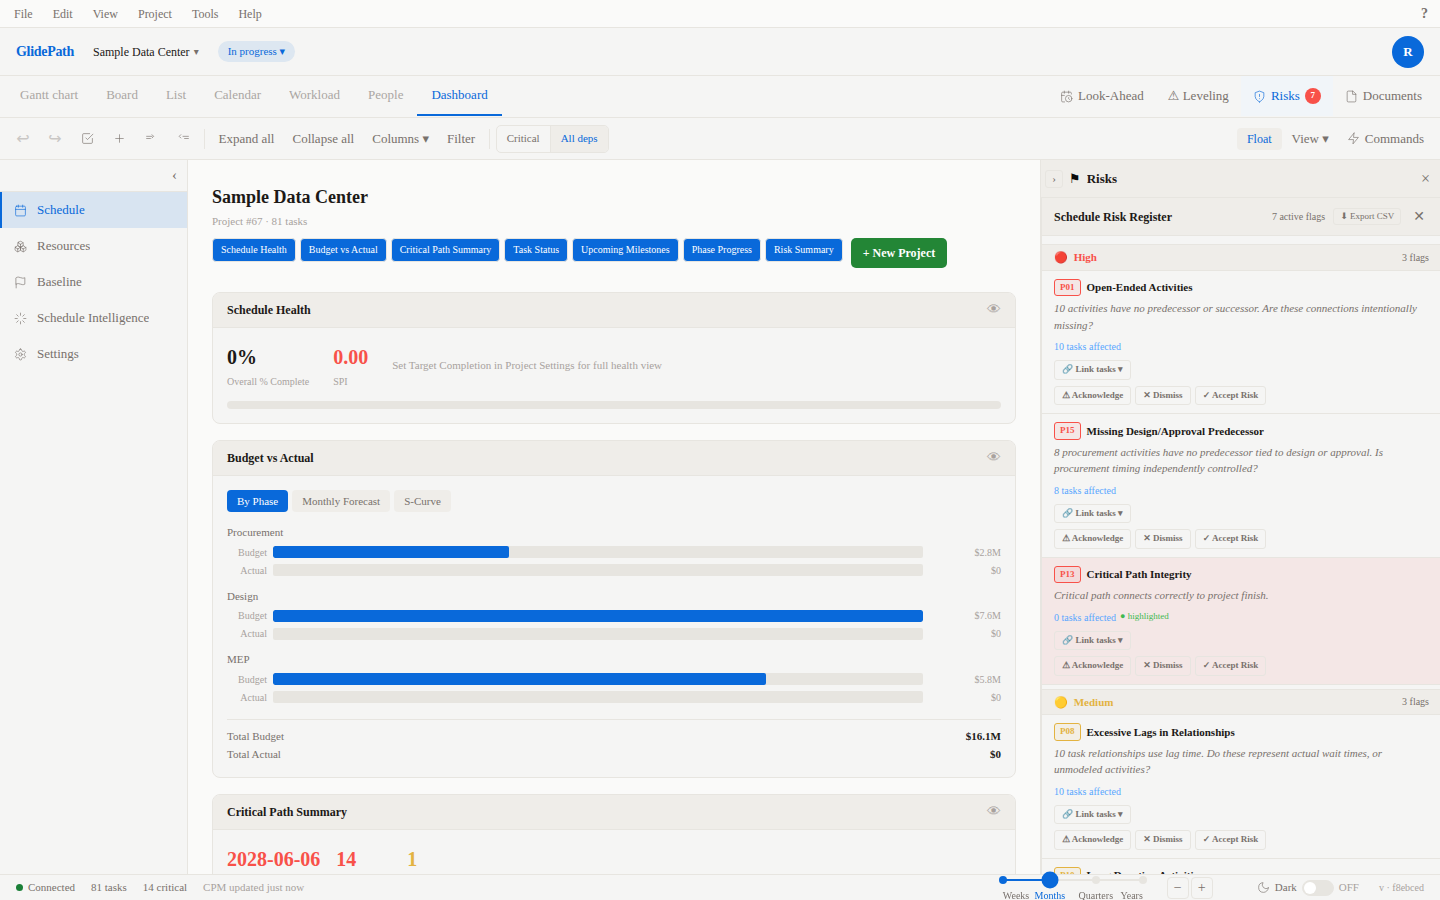Open the user avatar R menu
This screenshot has width=1440, height=900.
tap(1408, 52)
